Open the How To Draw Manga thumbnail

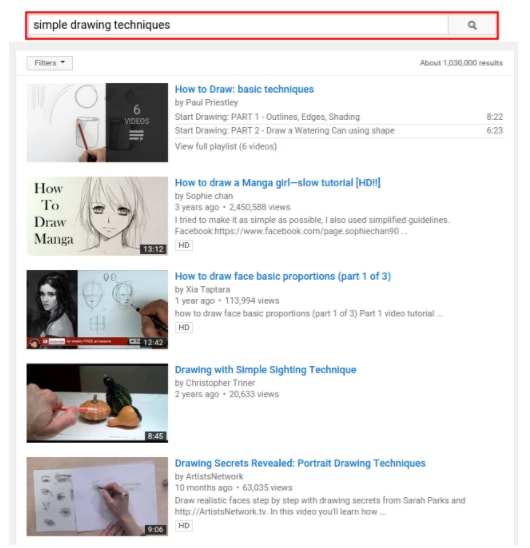pos(97,216)
